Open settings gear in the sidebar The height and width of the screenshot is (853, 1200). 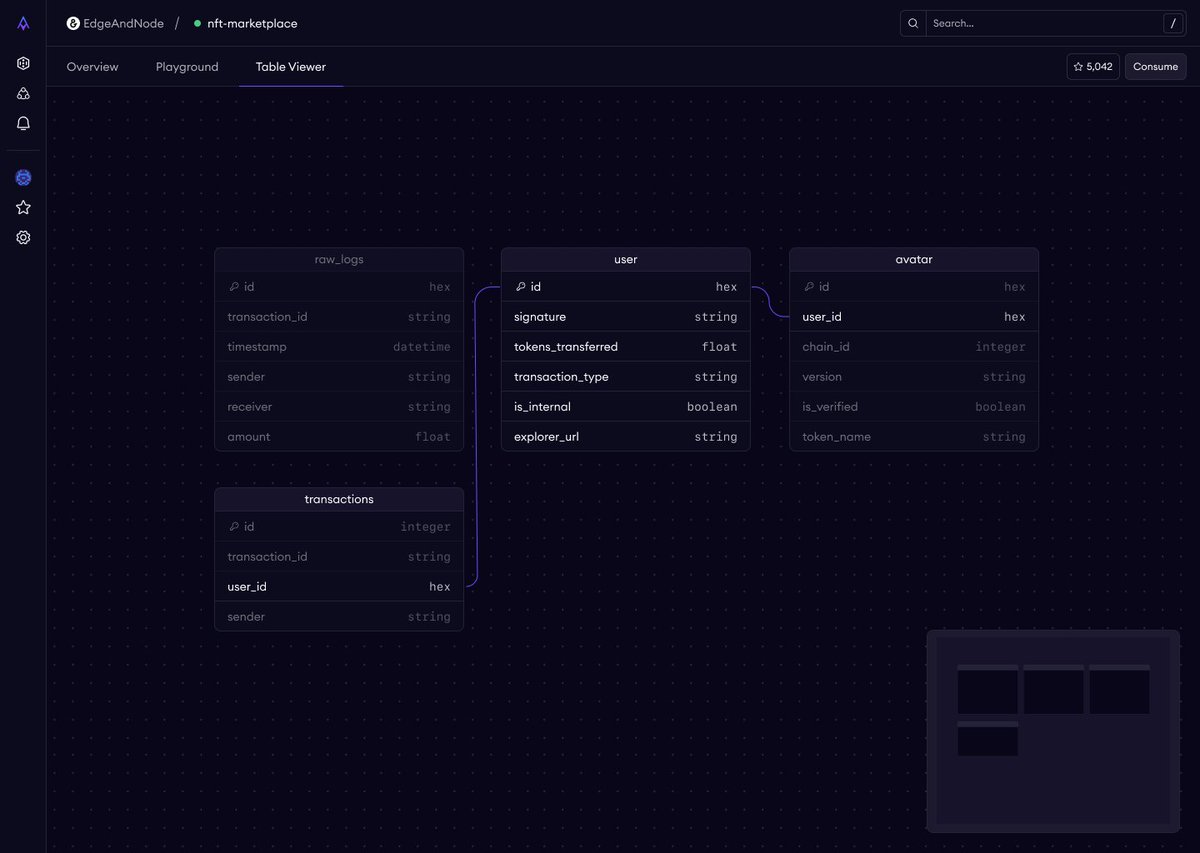tap(23, 237)
